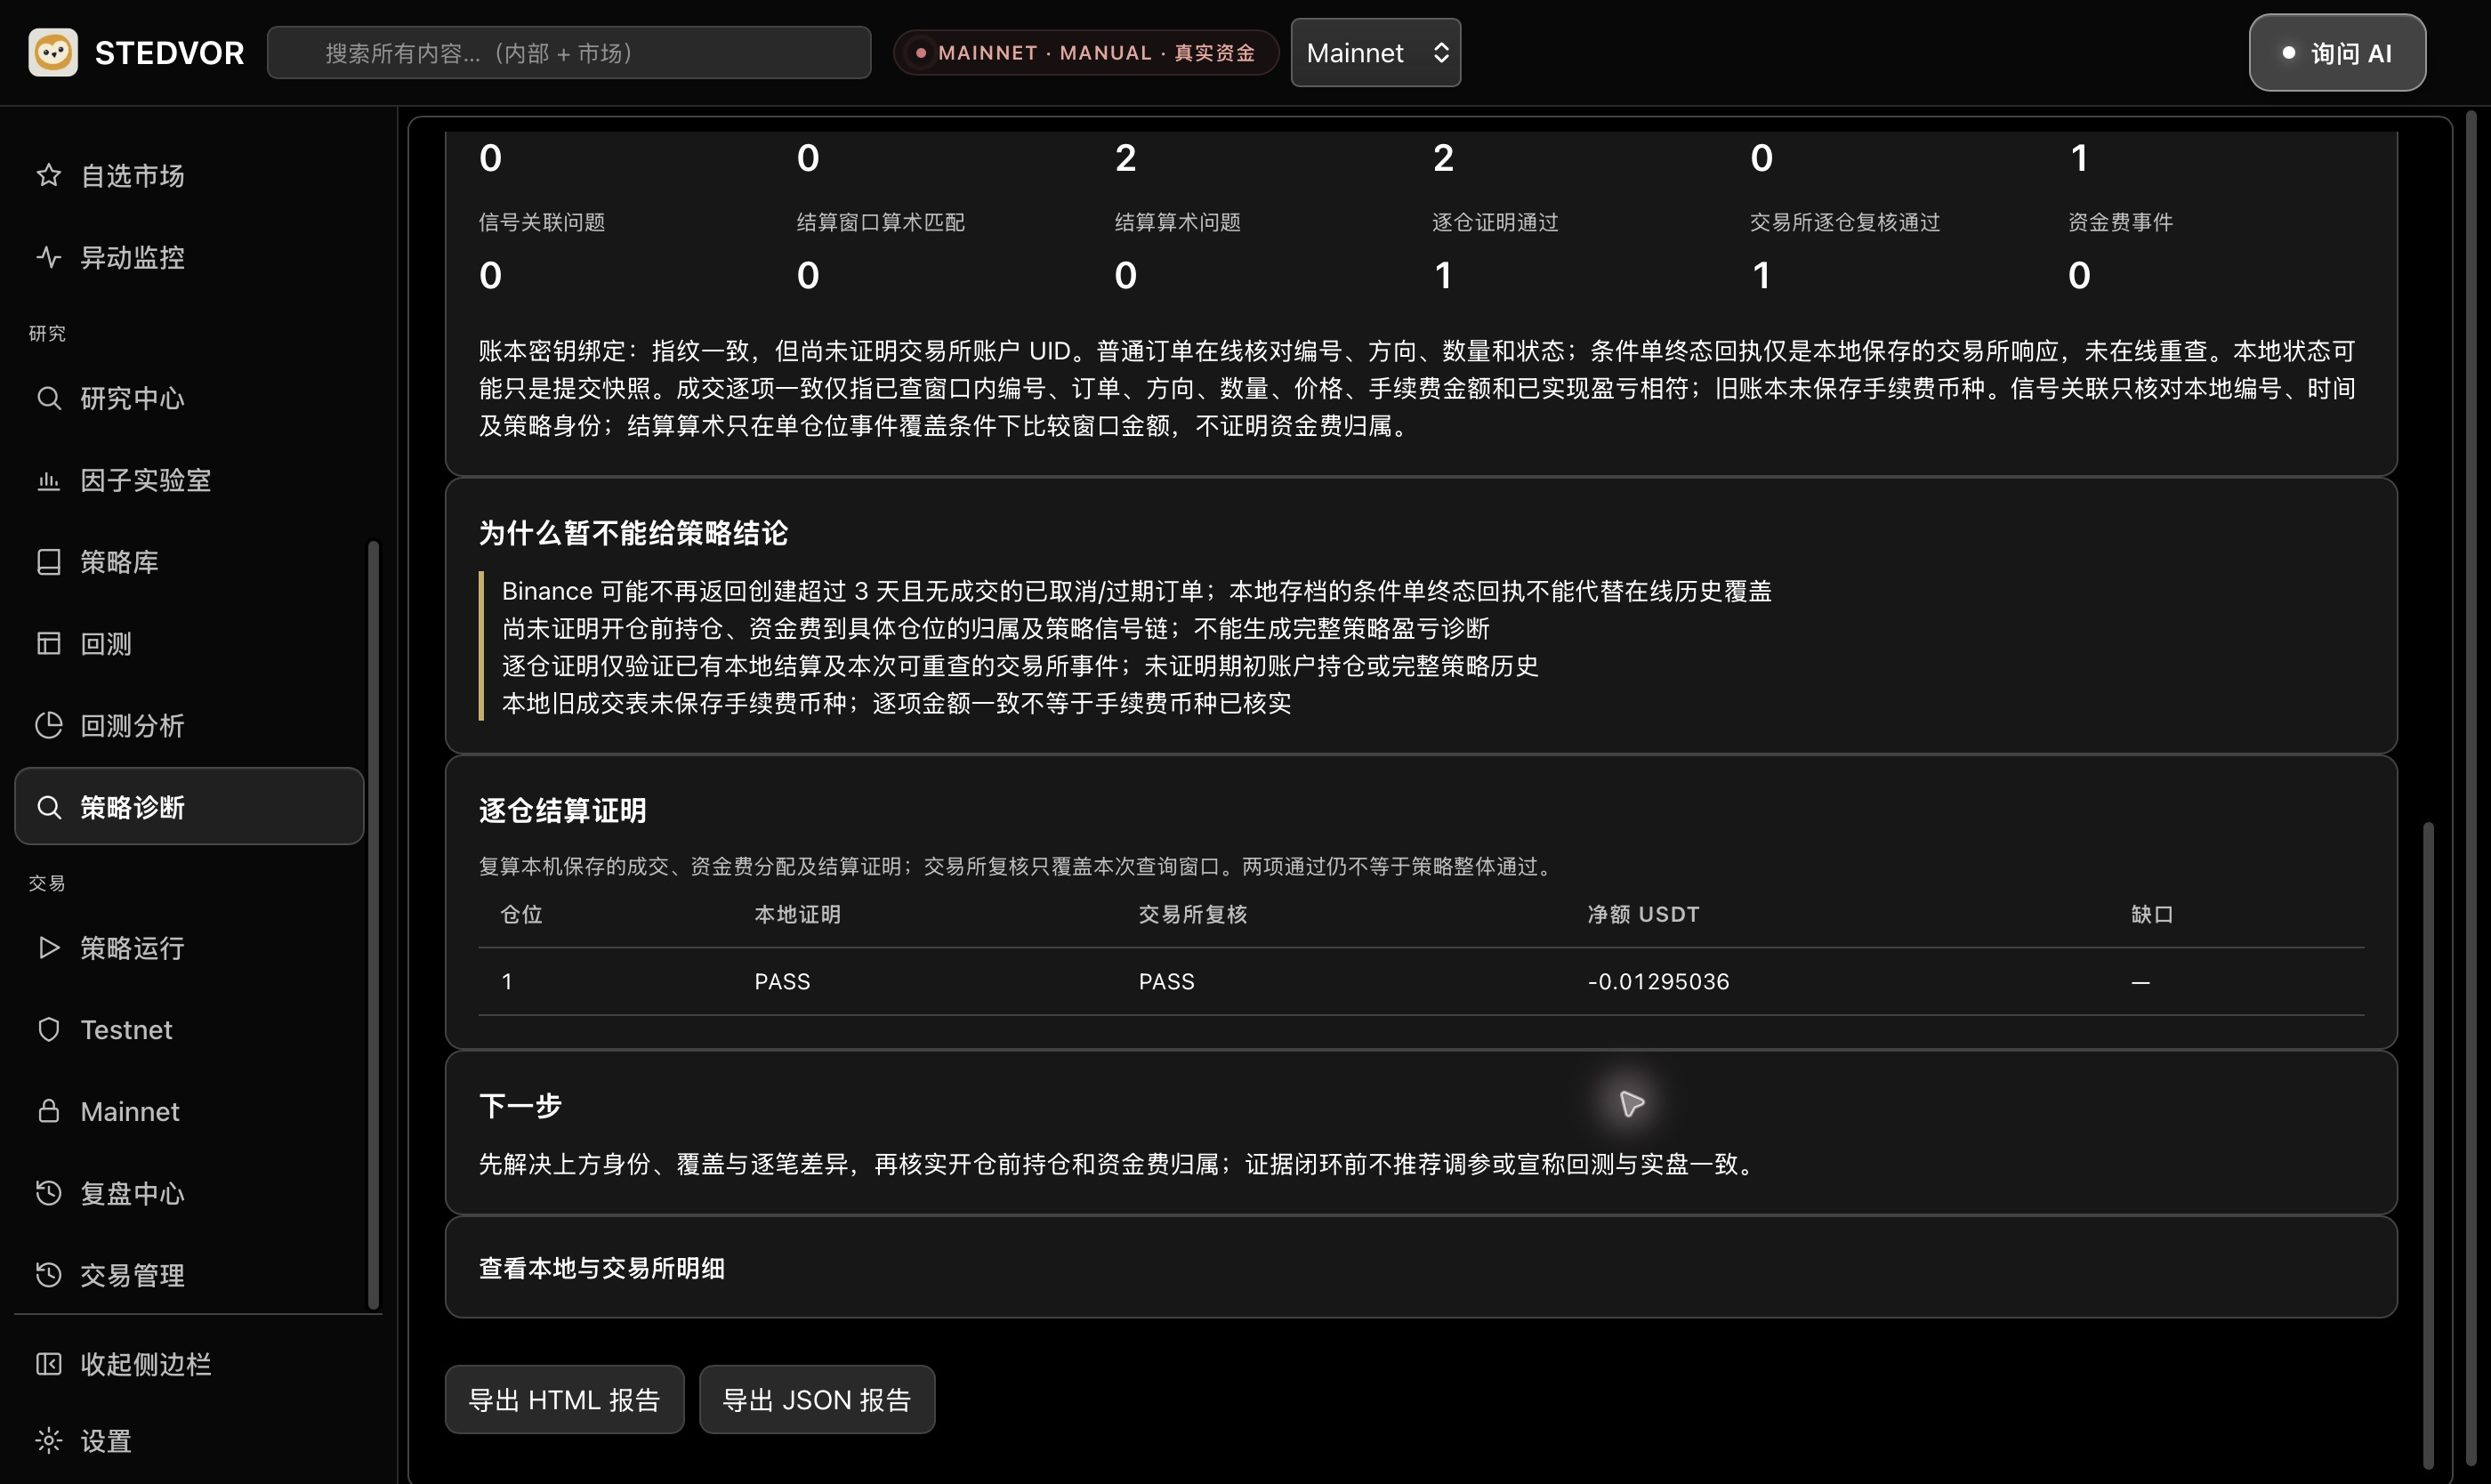Click the gear icon beside 设置
The height and width of the screenshot is (1484, 2491).
pos(48,1441)
